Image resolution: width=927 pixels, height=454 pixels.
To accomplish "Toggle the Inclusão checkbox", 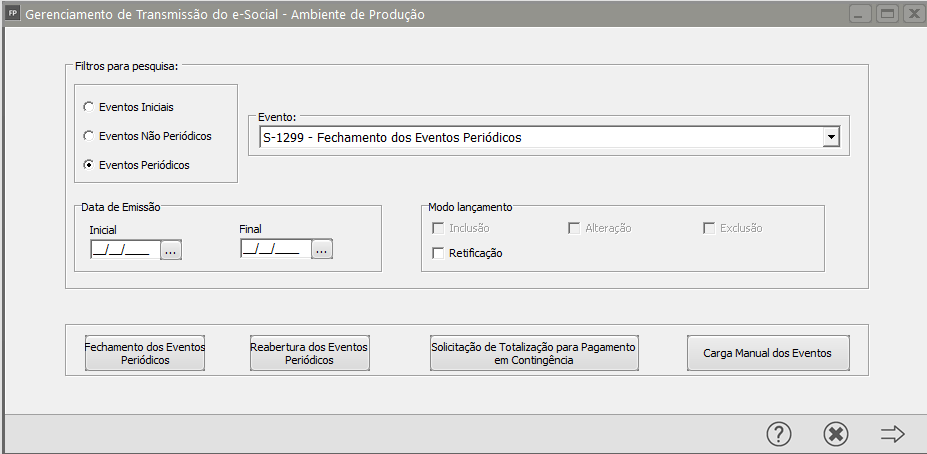I will point(438,228).
